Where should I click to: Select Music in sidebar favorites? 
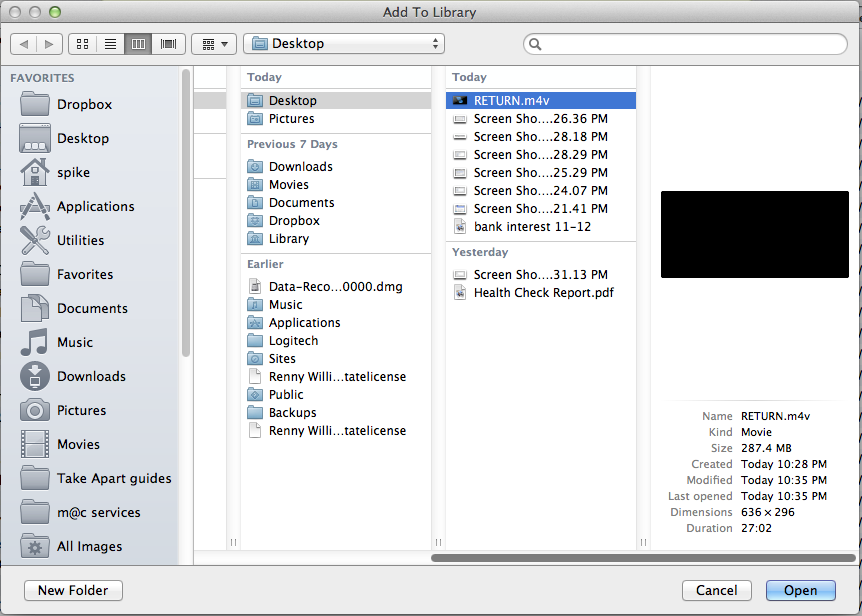[x=75, y=342]
